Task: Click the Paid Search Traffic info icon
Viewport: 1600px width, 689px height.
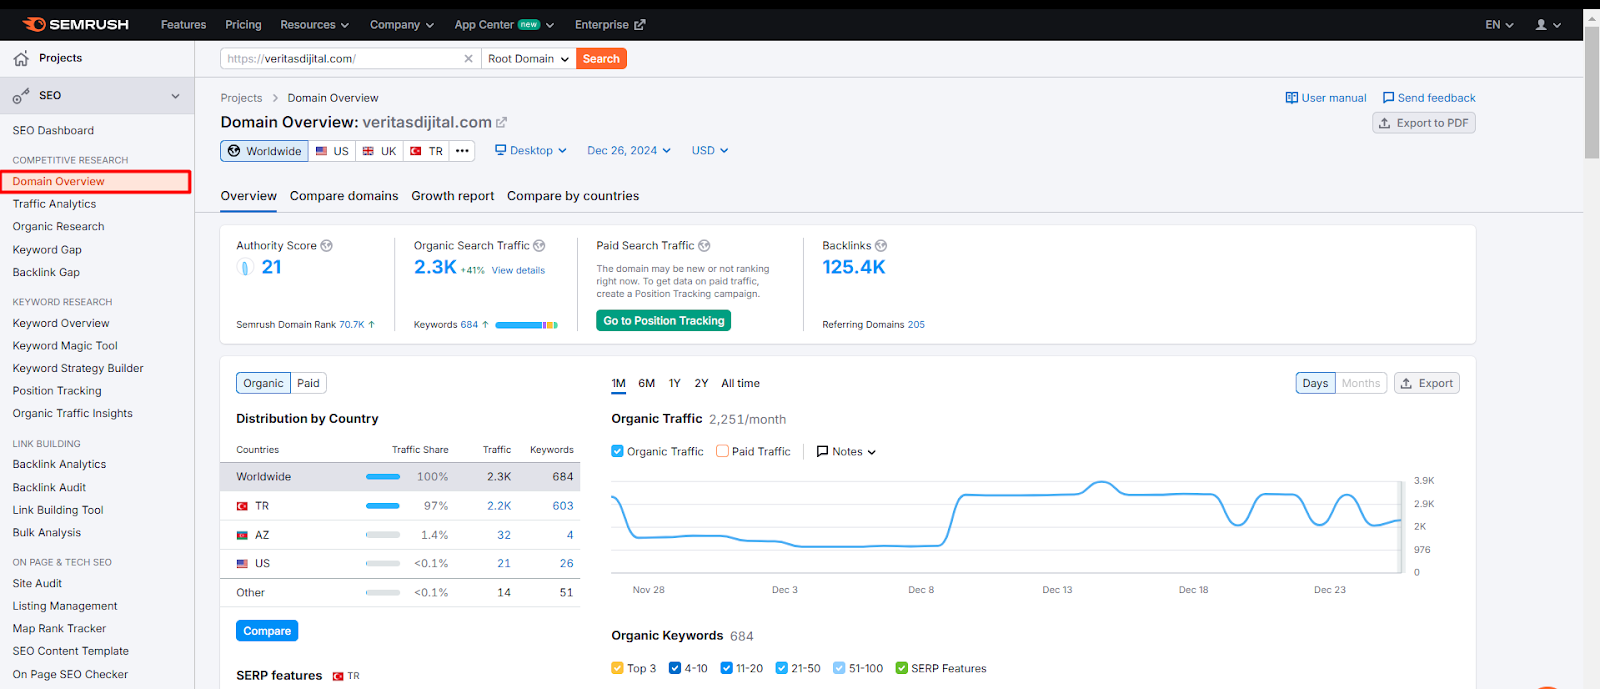Action: 704,246
